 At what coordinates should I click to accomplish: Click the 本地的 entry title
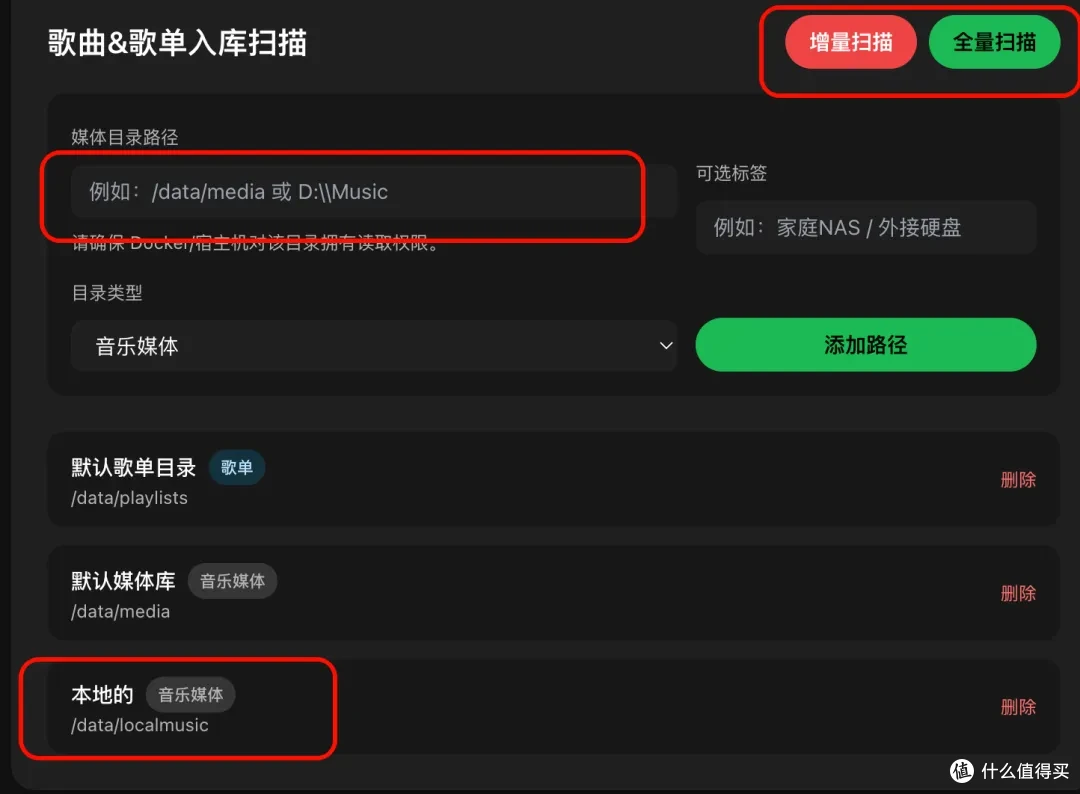pos(102,695)
